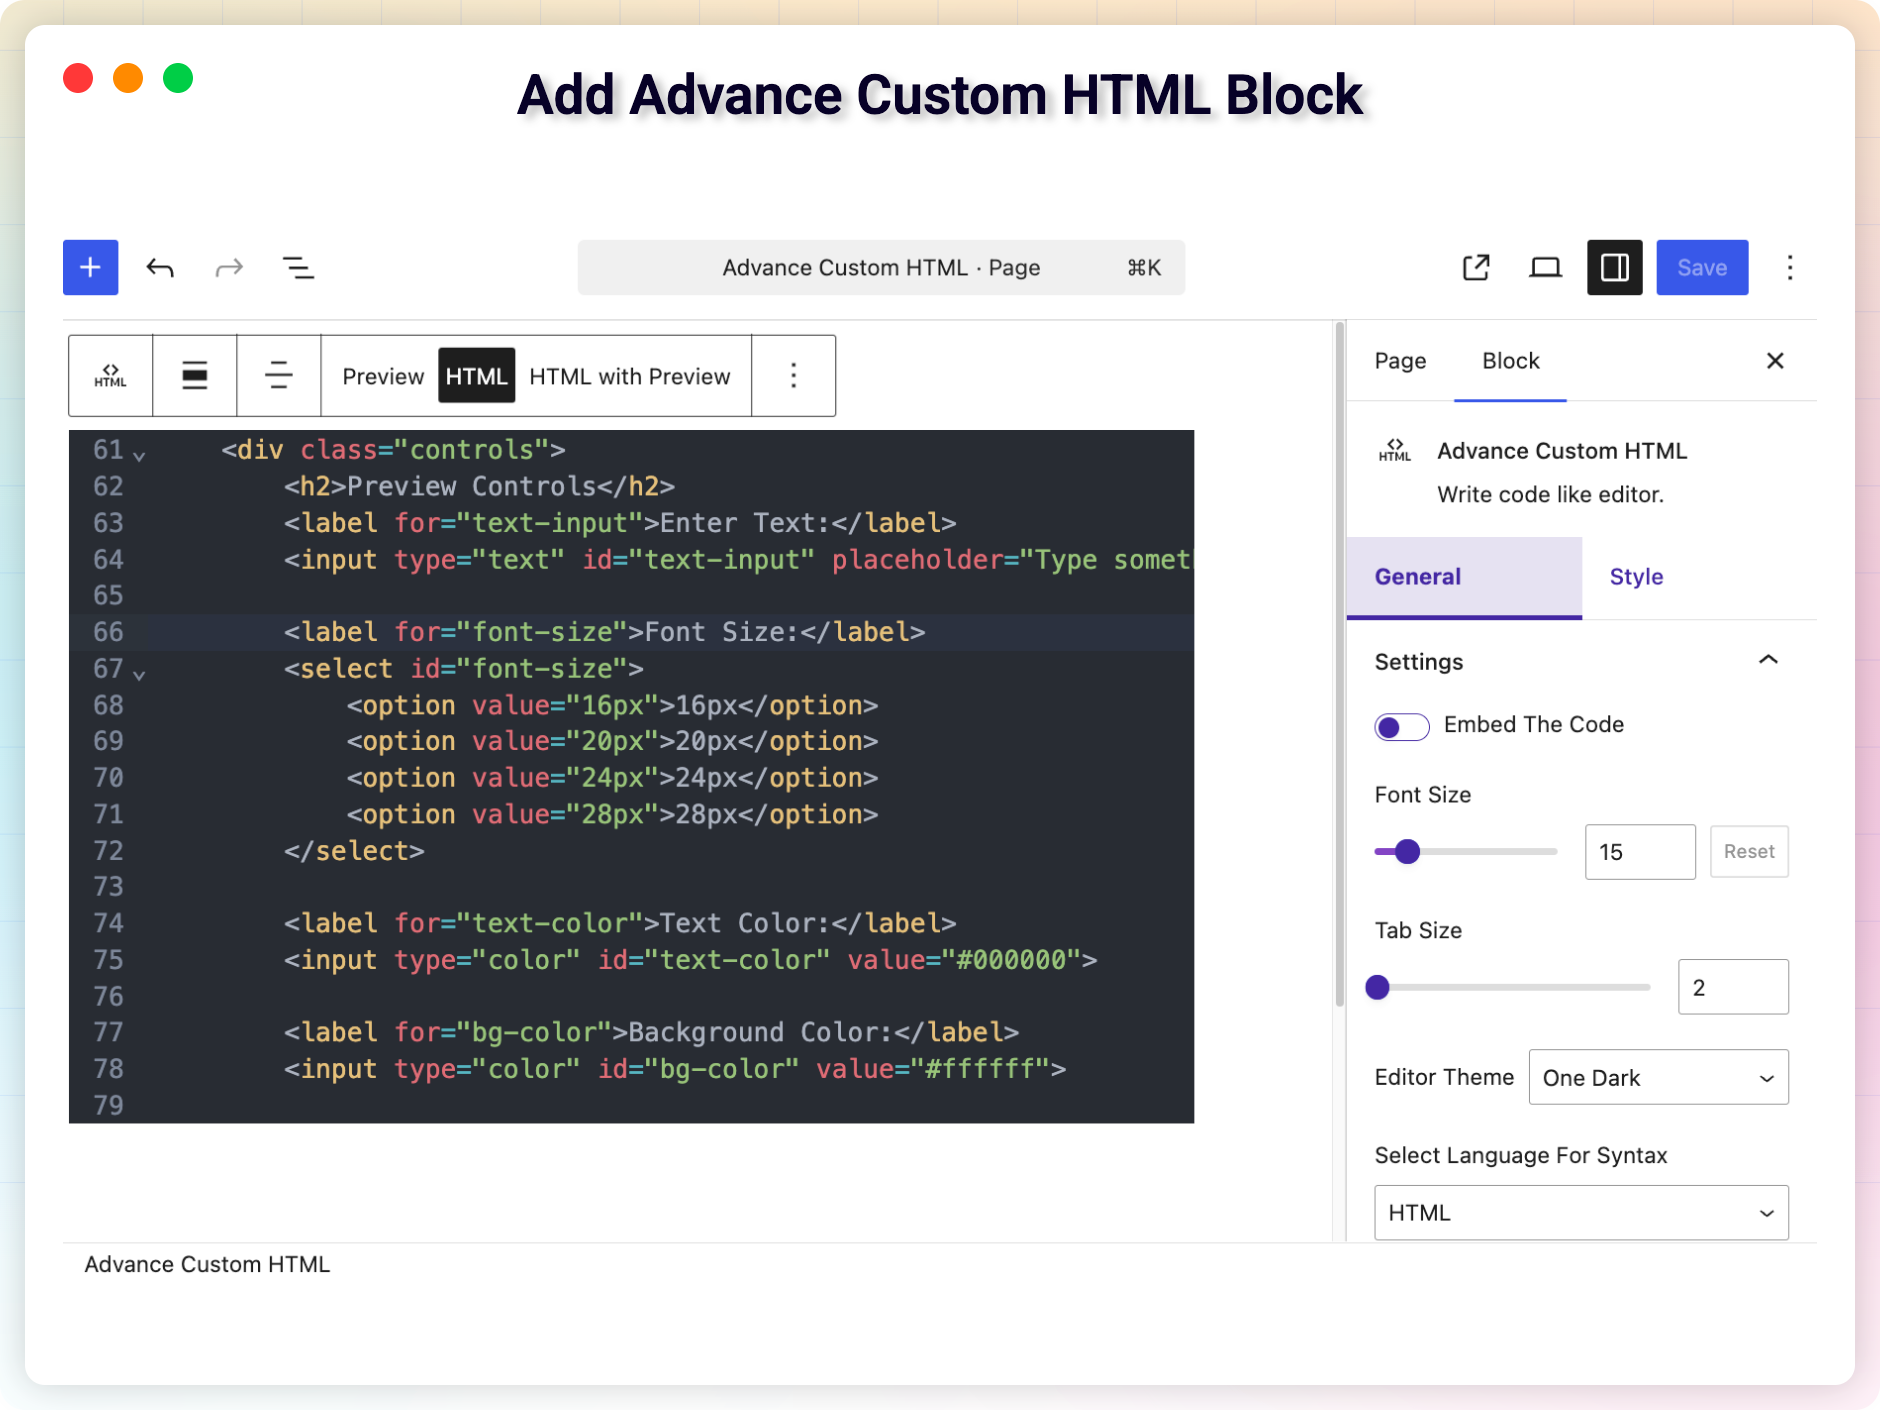Open block toolbar more options menu

click(x=793, y=376)
